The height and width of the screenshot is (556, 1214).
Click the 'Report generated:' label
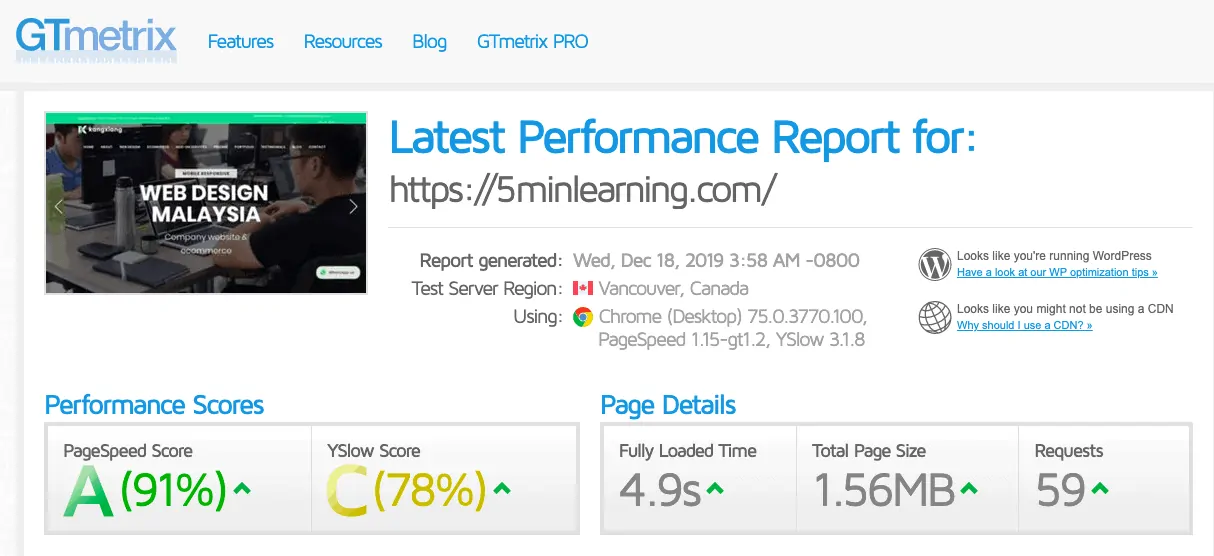click(491, 261)
